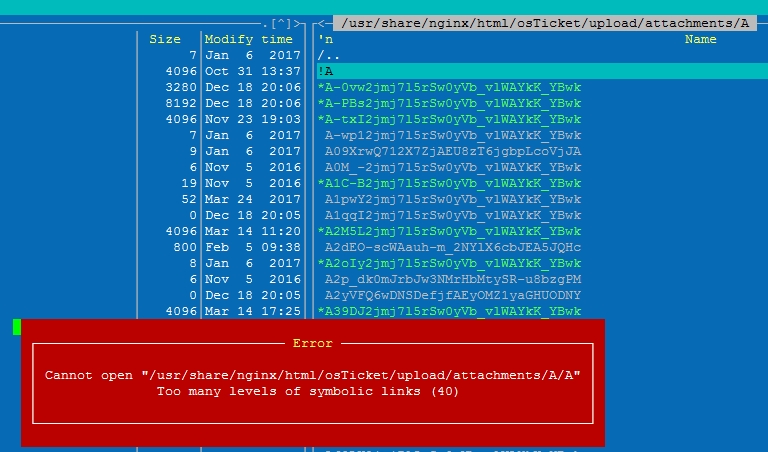Click right panel back history '<' arrow
Image resolution: width=768 pixels, height=452 pixels.
click(x=321, y=24)
